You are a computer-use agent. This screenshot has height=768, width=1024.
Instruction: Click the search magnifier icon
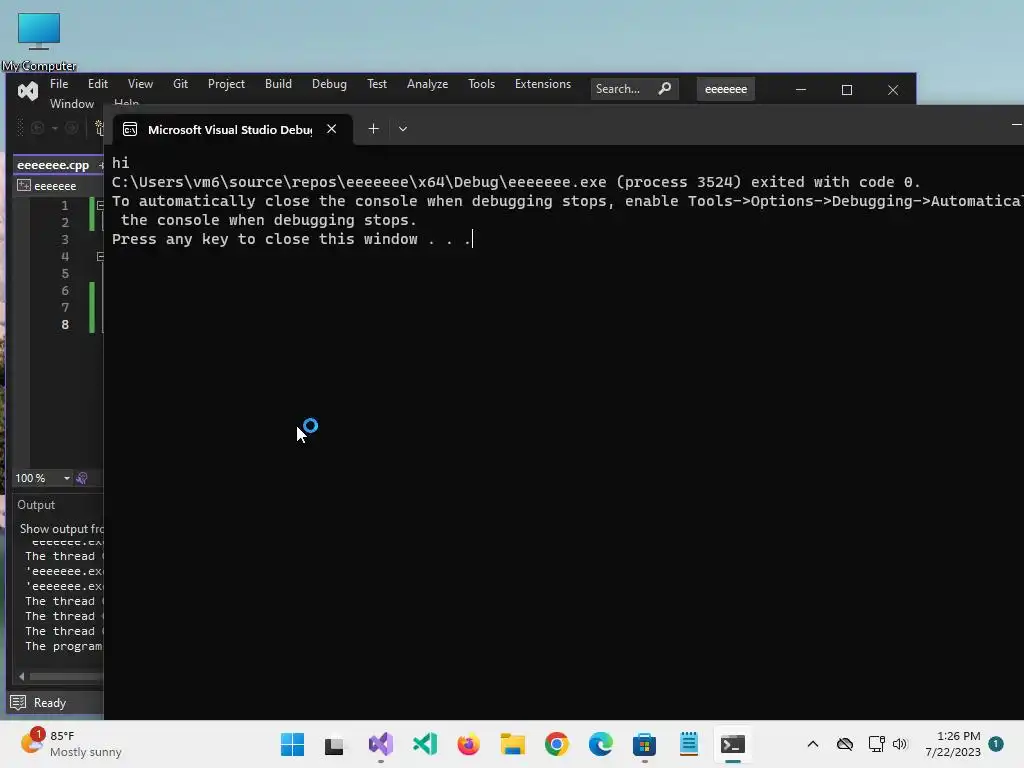click(665, 88)
